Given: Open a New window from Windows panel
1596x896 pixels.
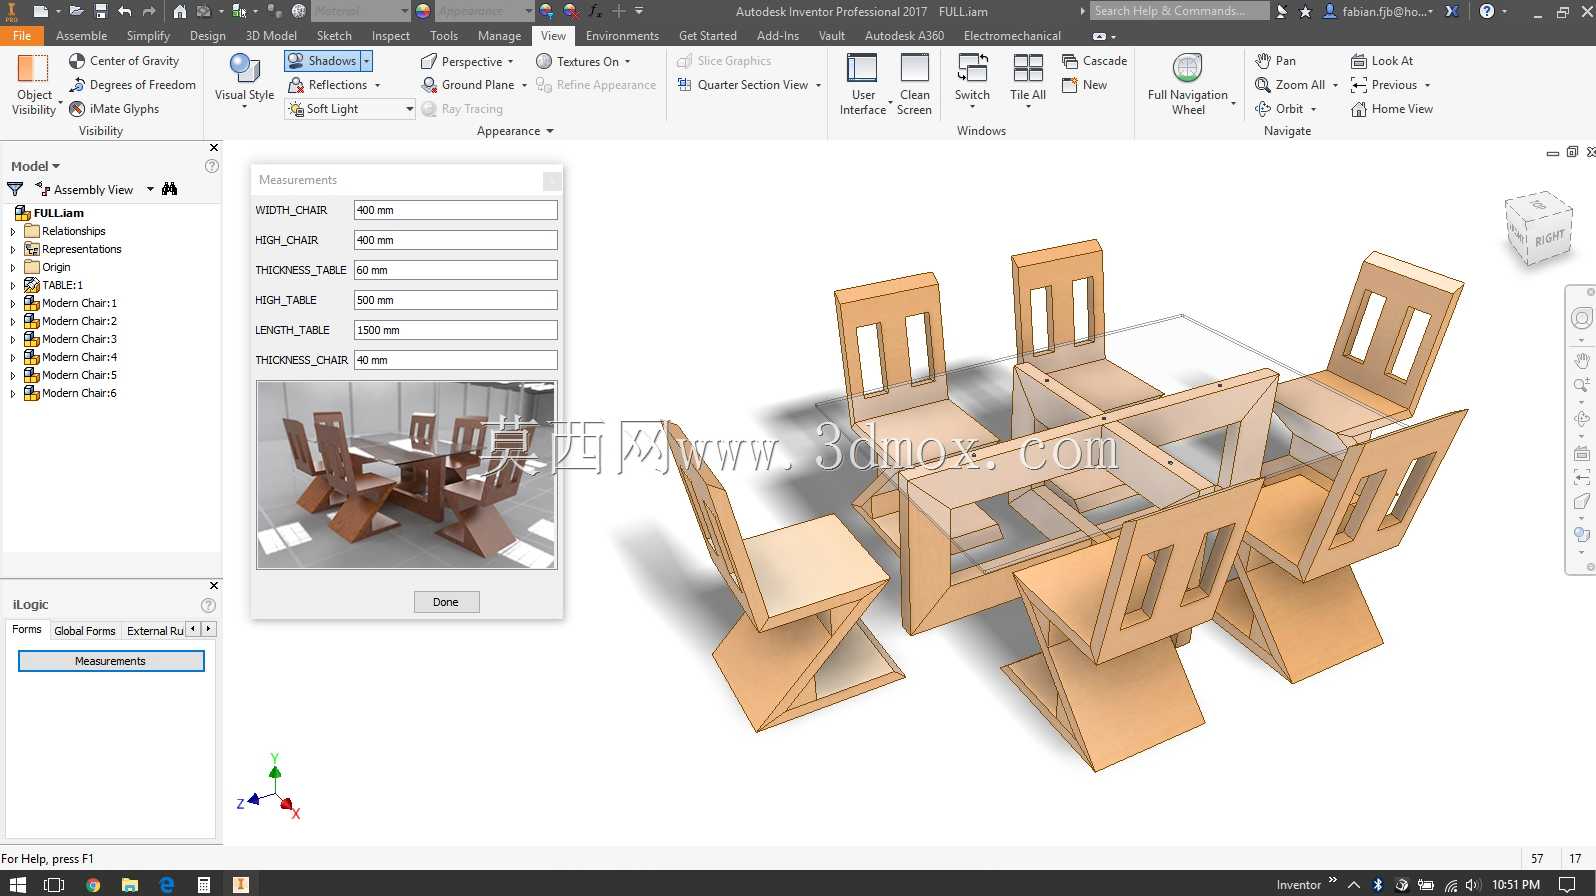Looking at the screenshot, I should pos(1084,85).
